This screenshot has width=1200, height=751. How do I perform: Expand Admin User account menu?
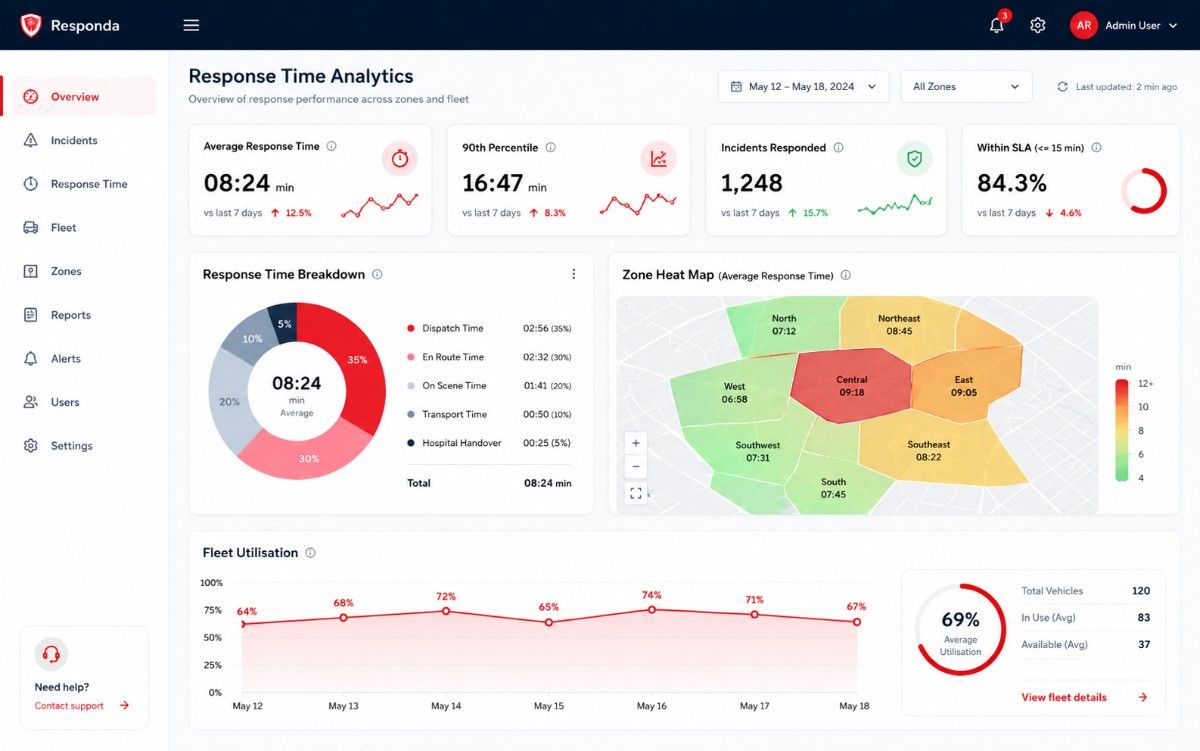[x=1141, y=25]
